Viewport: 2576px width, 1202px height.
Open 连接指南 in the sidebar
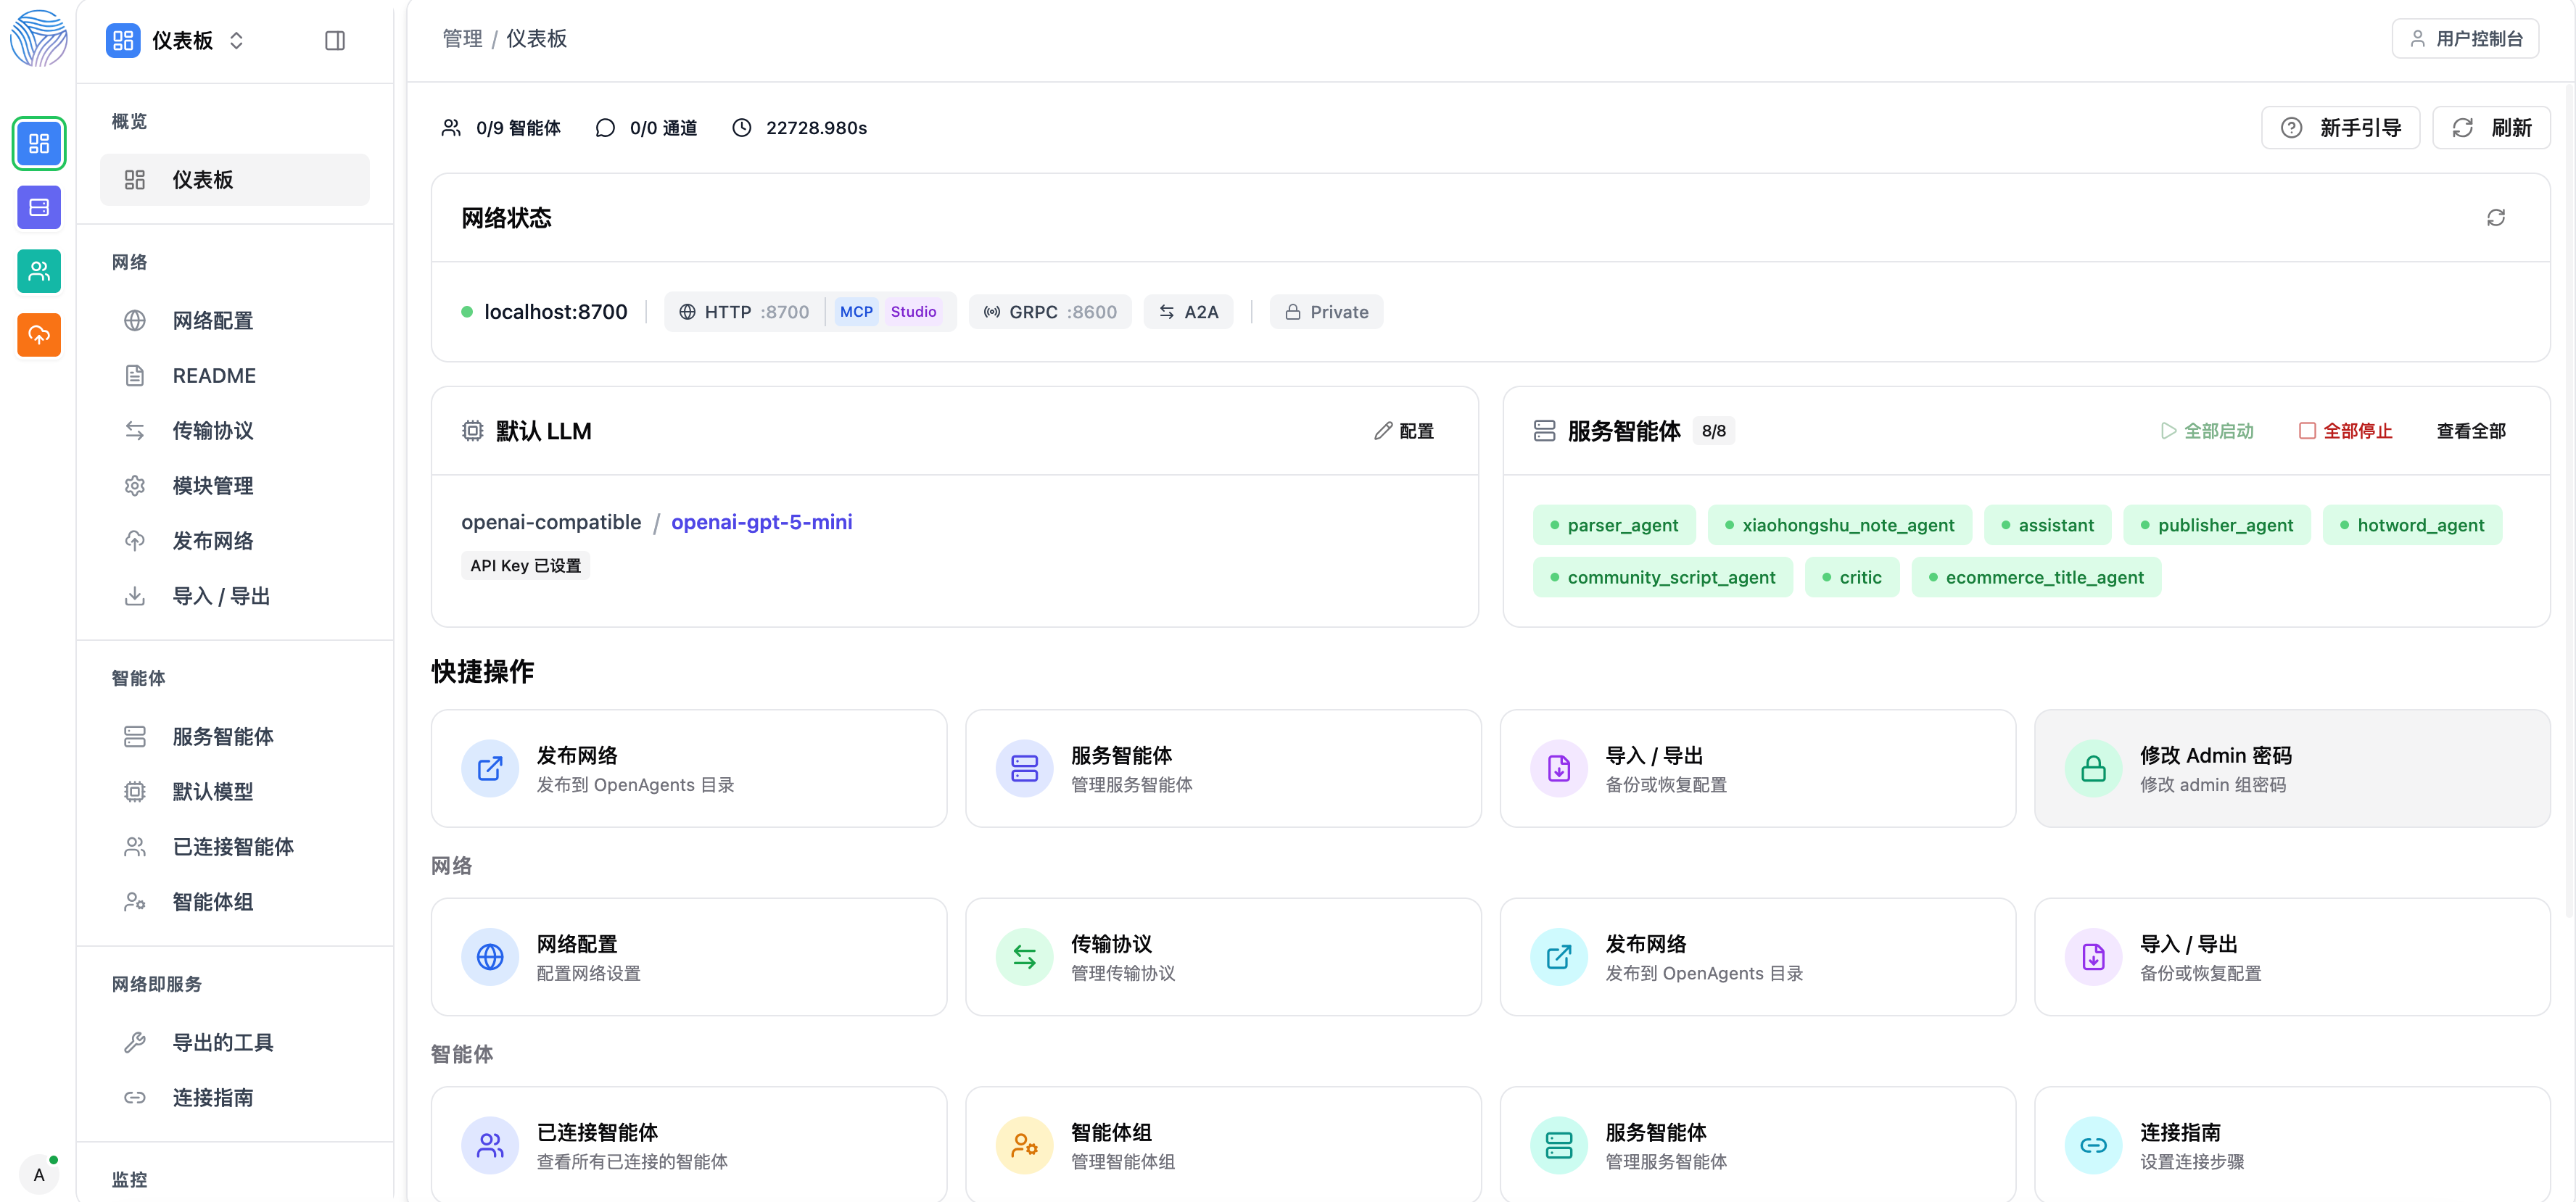click(235, 1097)
